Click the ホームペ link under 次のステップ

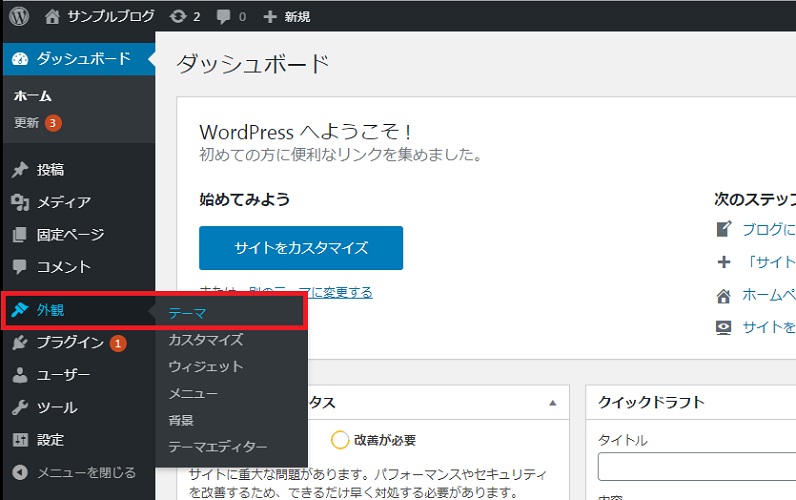pyautogui.click(x=769, y=295)
